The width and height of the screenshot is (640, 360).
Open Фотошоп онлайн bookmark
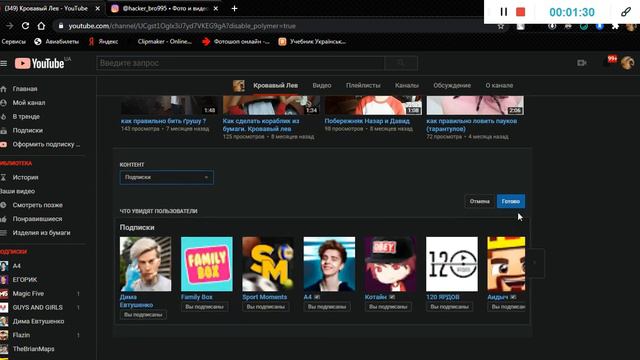point(236,42)
